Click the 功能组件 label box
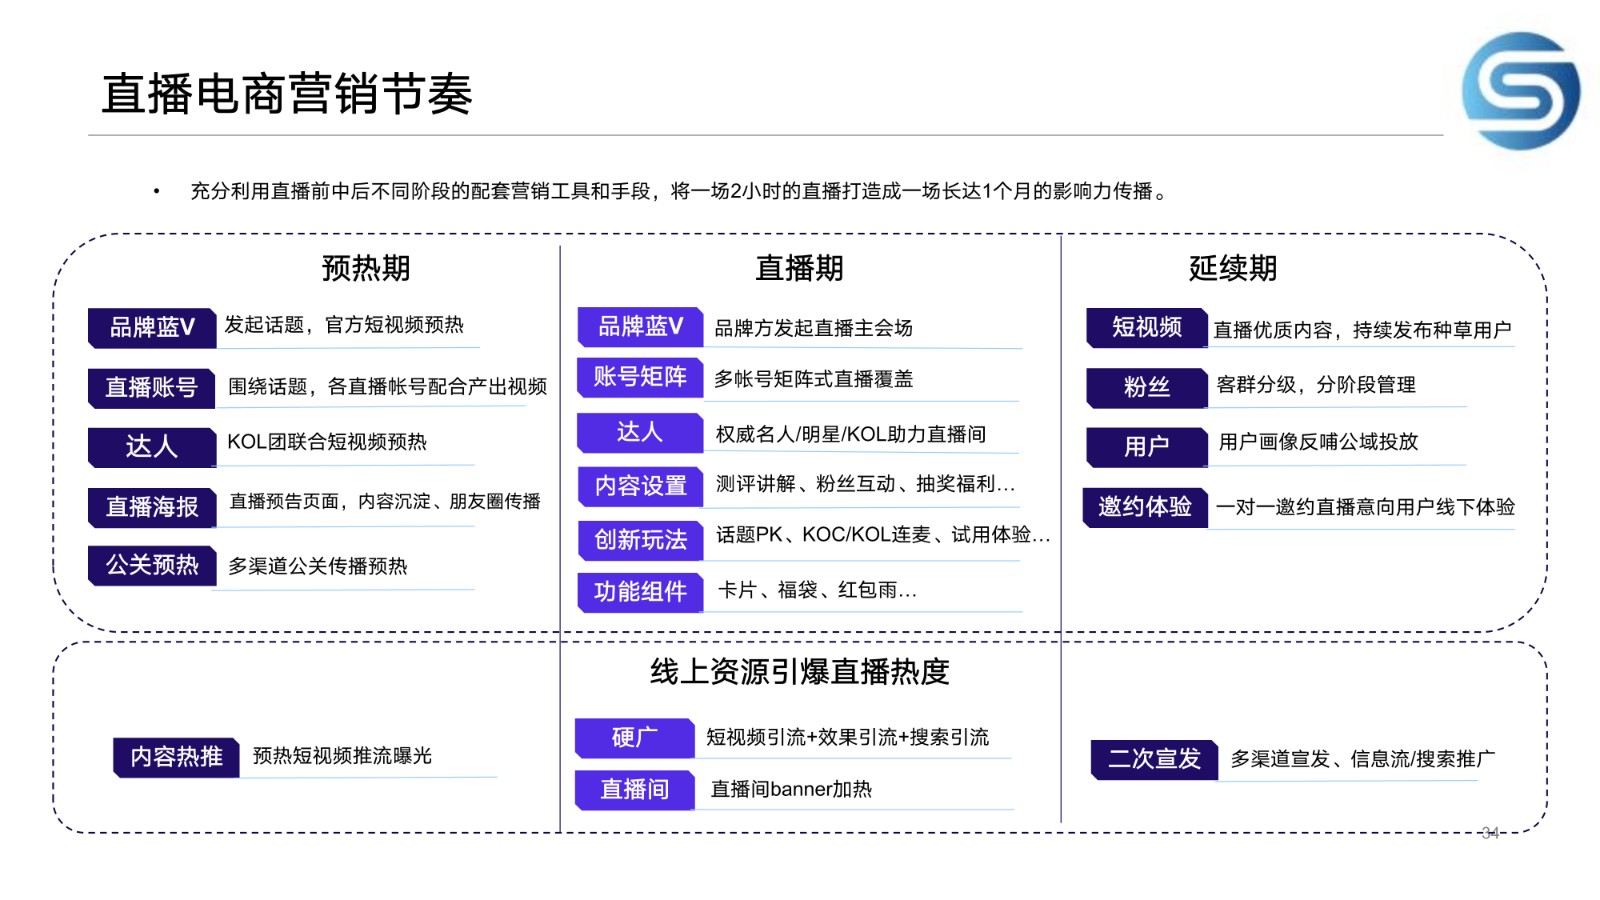Image resolution: width=1600 pixels, height=900 pixels. (640, 592)
